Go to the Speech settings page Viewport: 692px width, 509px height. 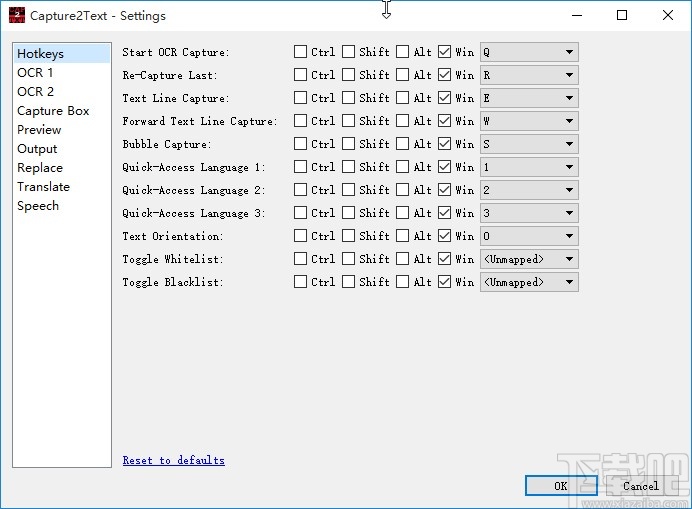tap(38, 206)
